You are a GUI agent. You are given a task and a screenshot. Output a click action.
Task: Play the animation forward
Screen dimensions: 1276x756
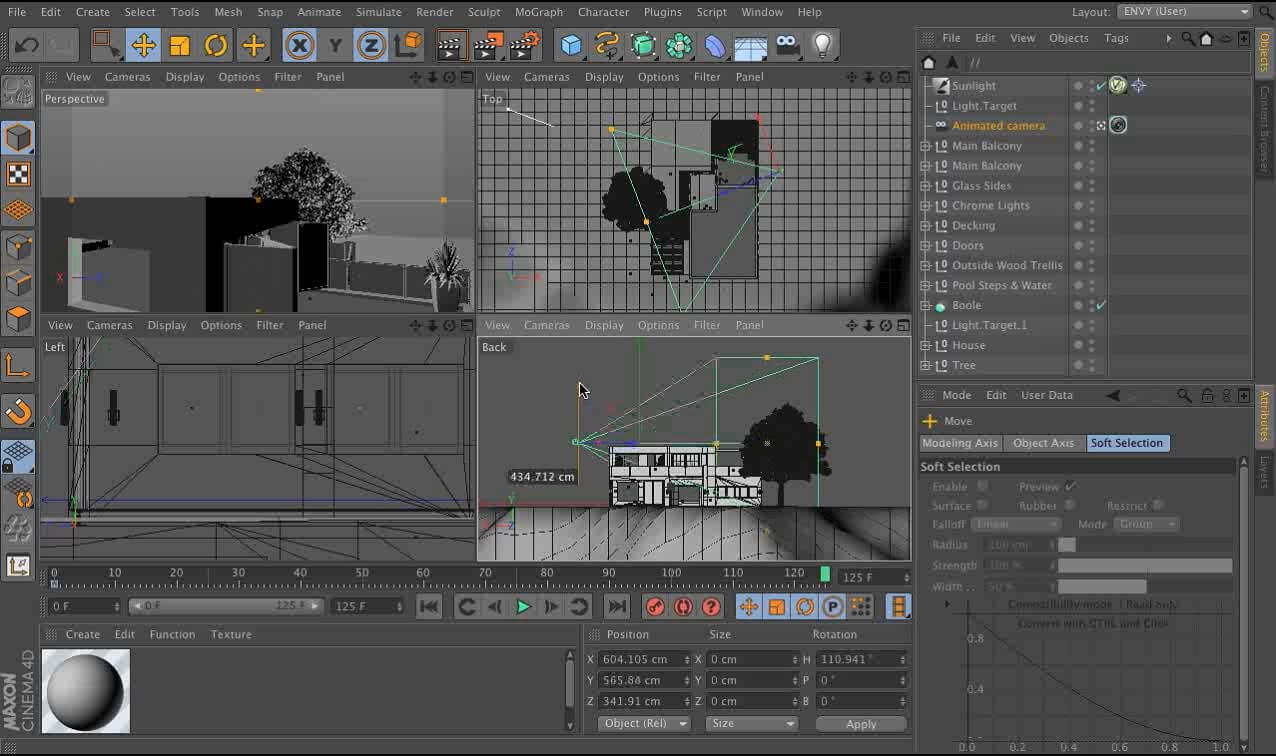(523, 607)
